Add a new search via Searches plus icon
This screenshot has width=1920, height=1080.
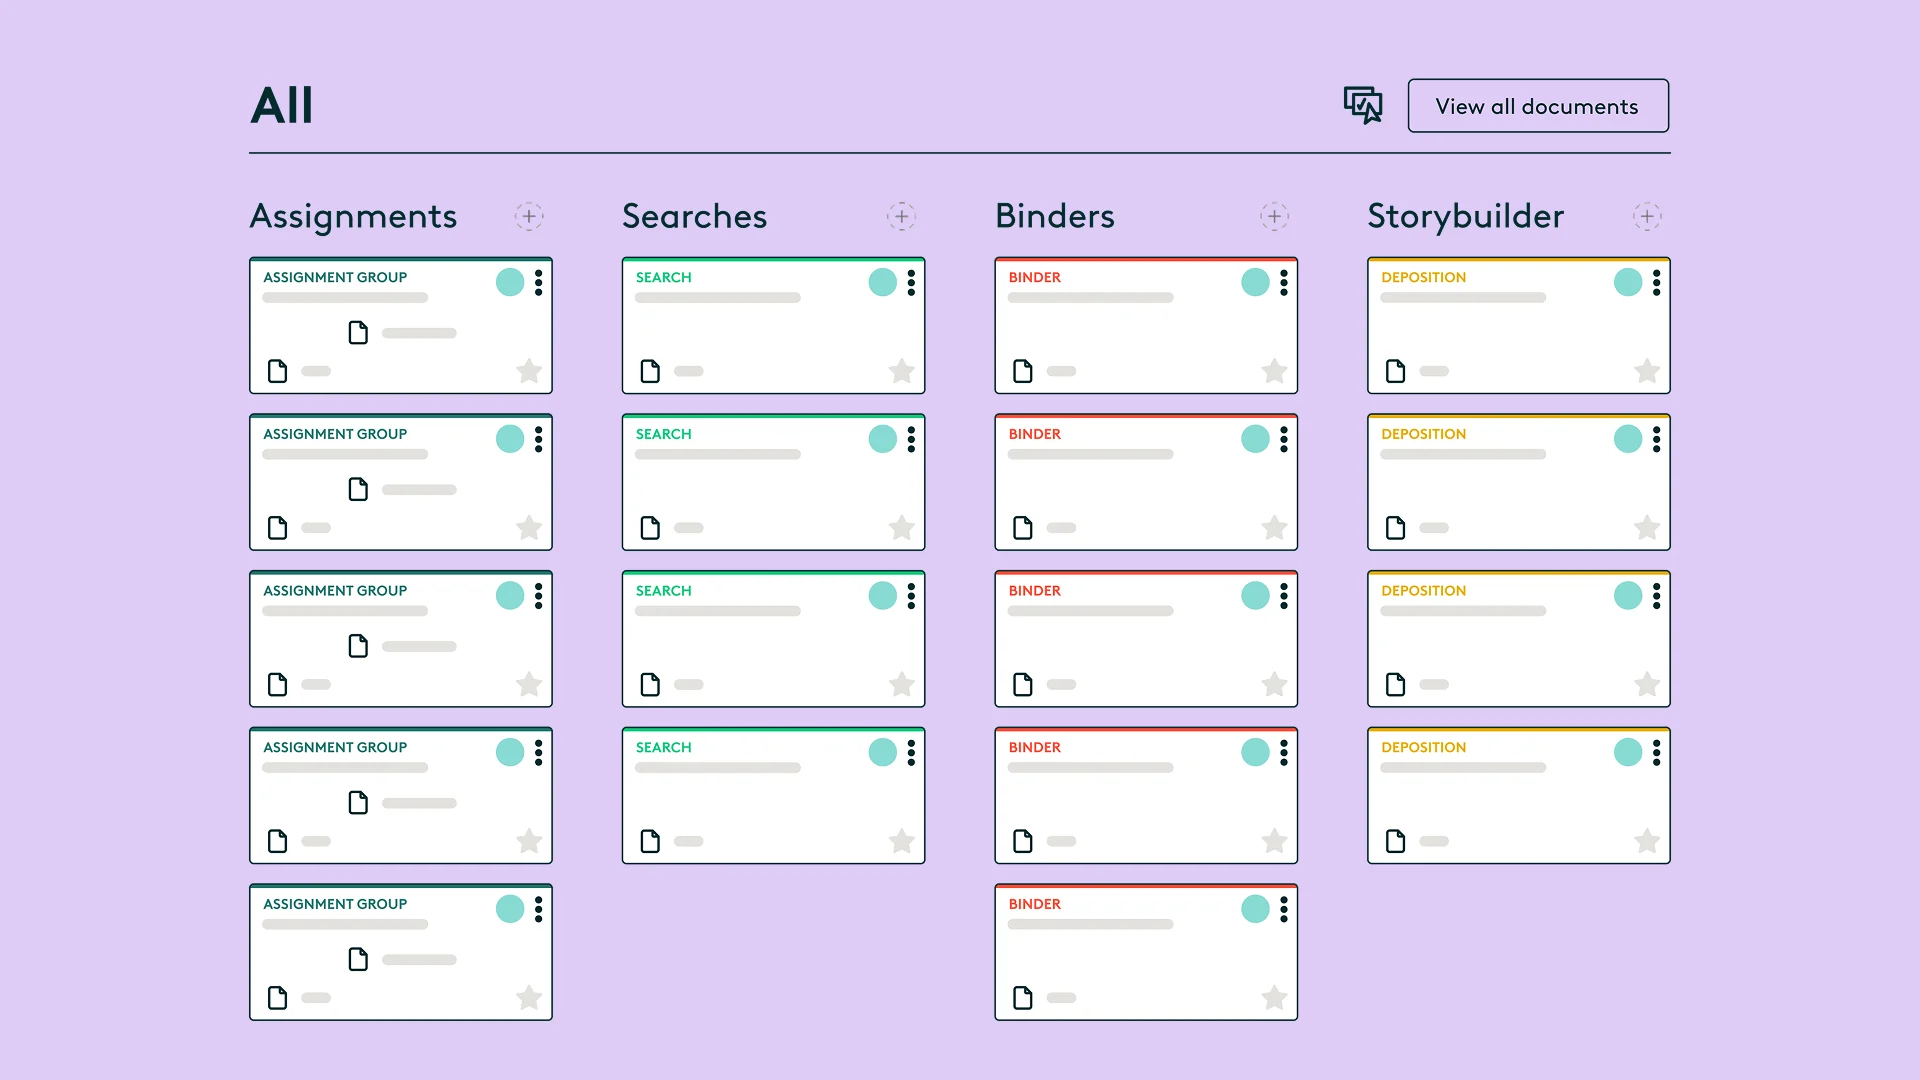(x=901, y=216)
